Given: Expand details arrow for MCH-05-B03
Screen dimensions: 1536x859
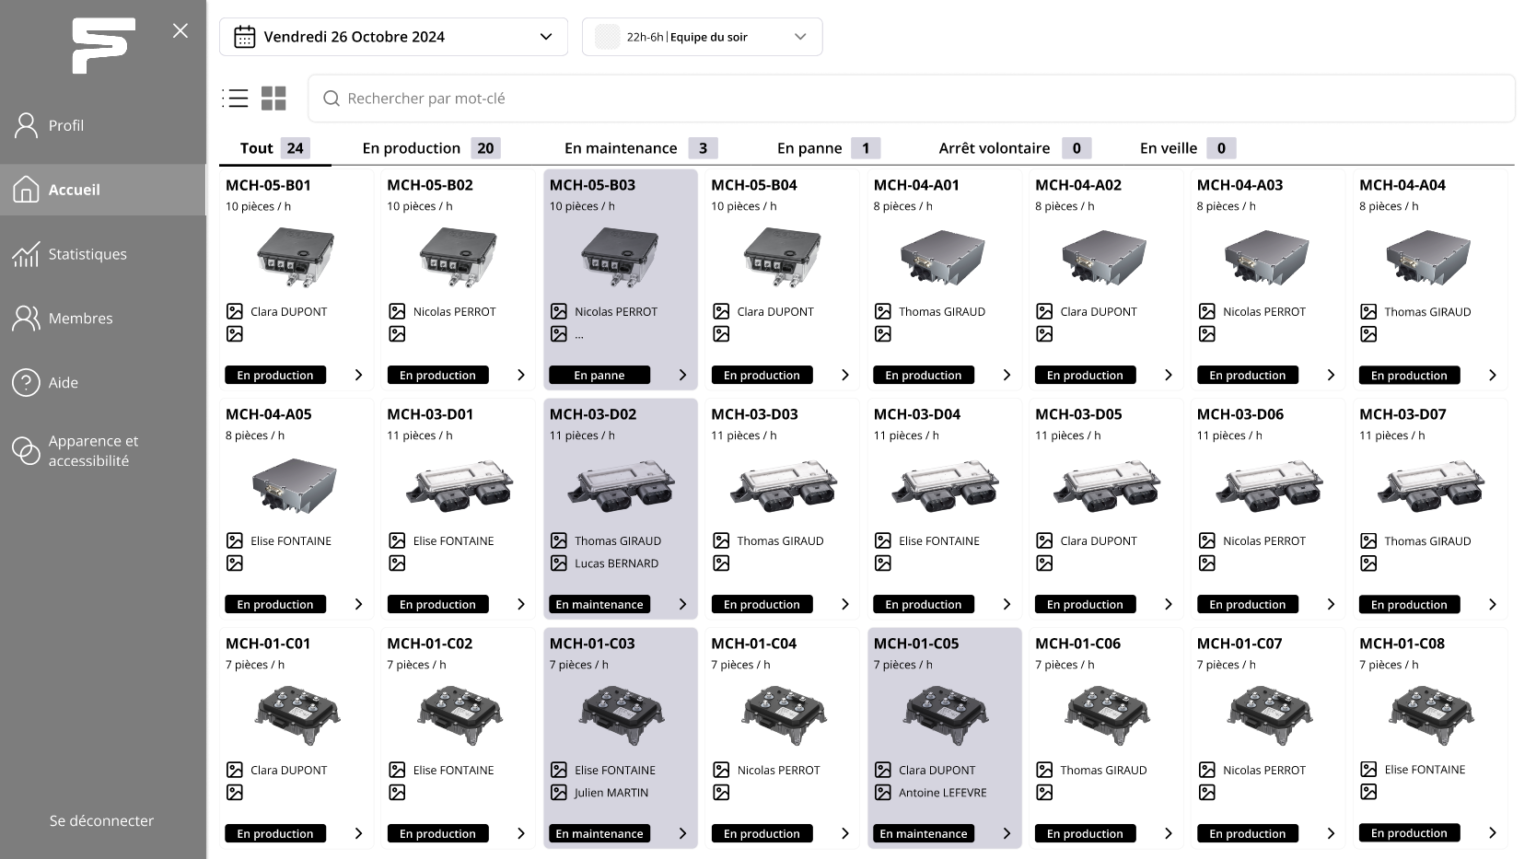Looking at the screenshot, I should 682,375.
